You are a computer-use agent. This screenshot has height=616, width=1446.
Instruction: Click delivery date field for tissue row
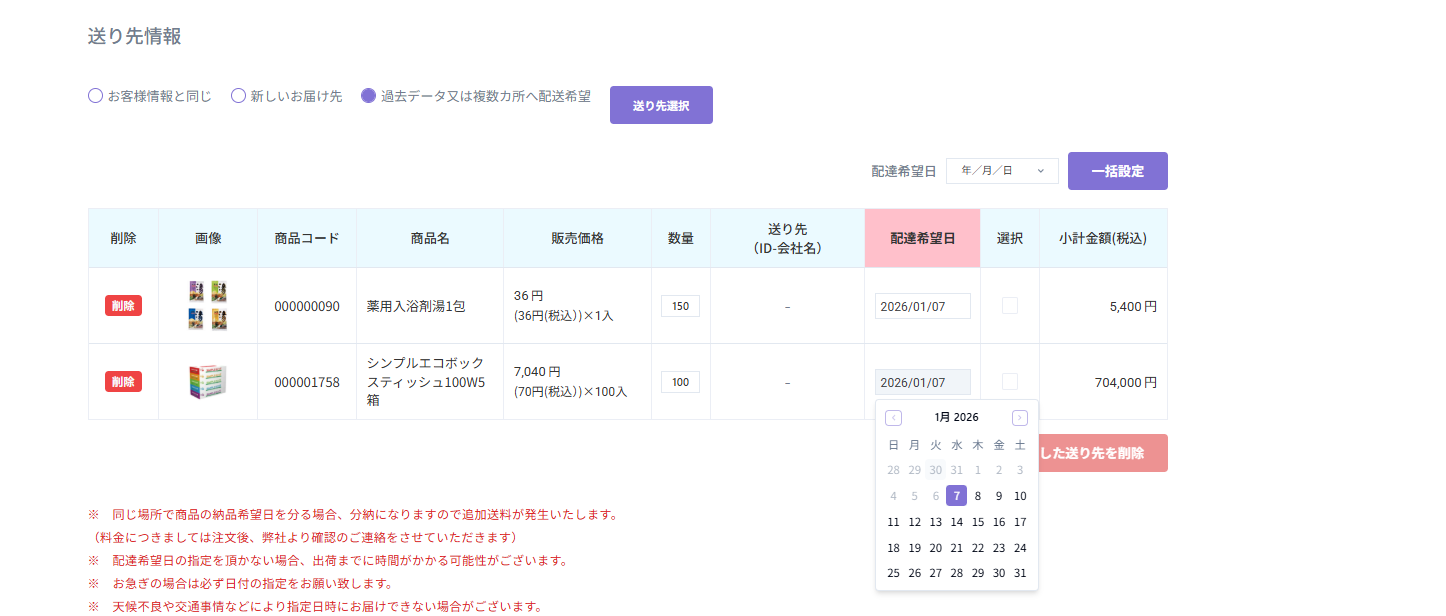(x=922, y=382)
